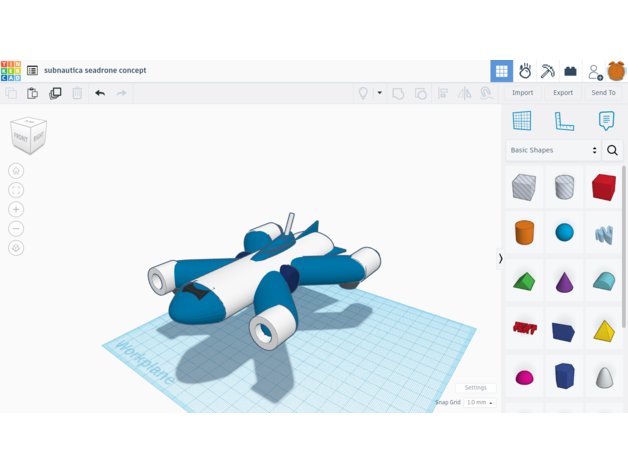Collapse the shapes panel with the chevron
628x472 pixels.
click(501, 258)
